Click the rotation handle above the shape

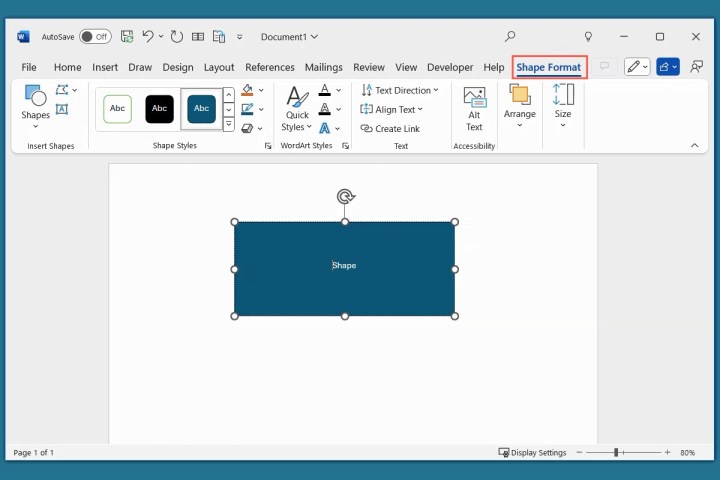point(345,197)
